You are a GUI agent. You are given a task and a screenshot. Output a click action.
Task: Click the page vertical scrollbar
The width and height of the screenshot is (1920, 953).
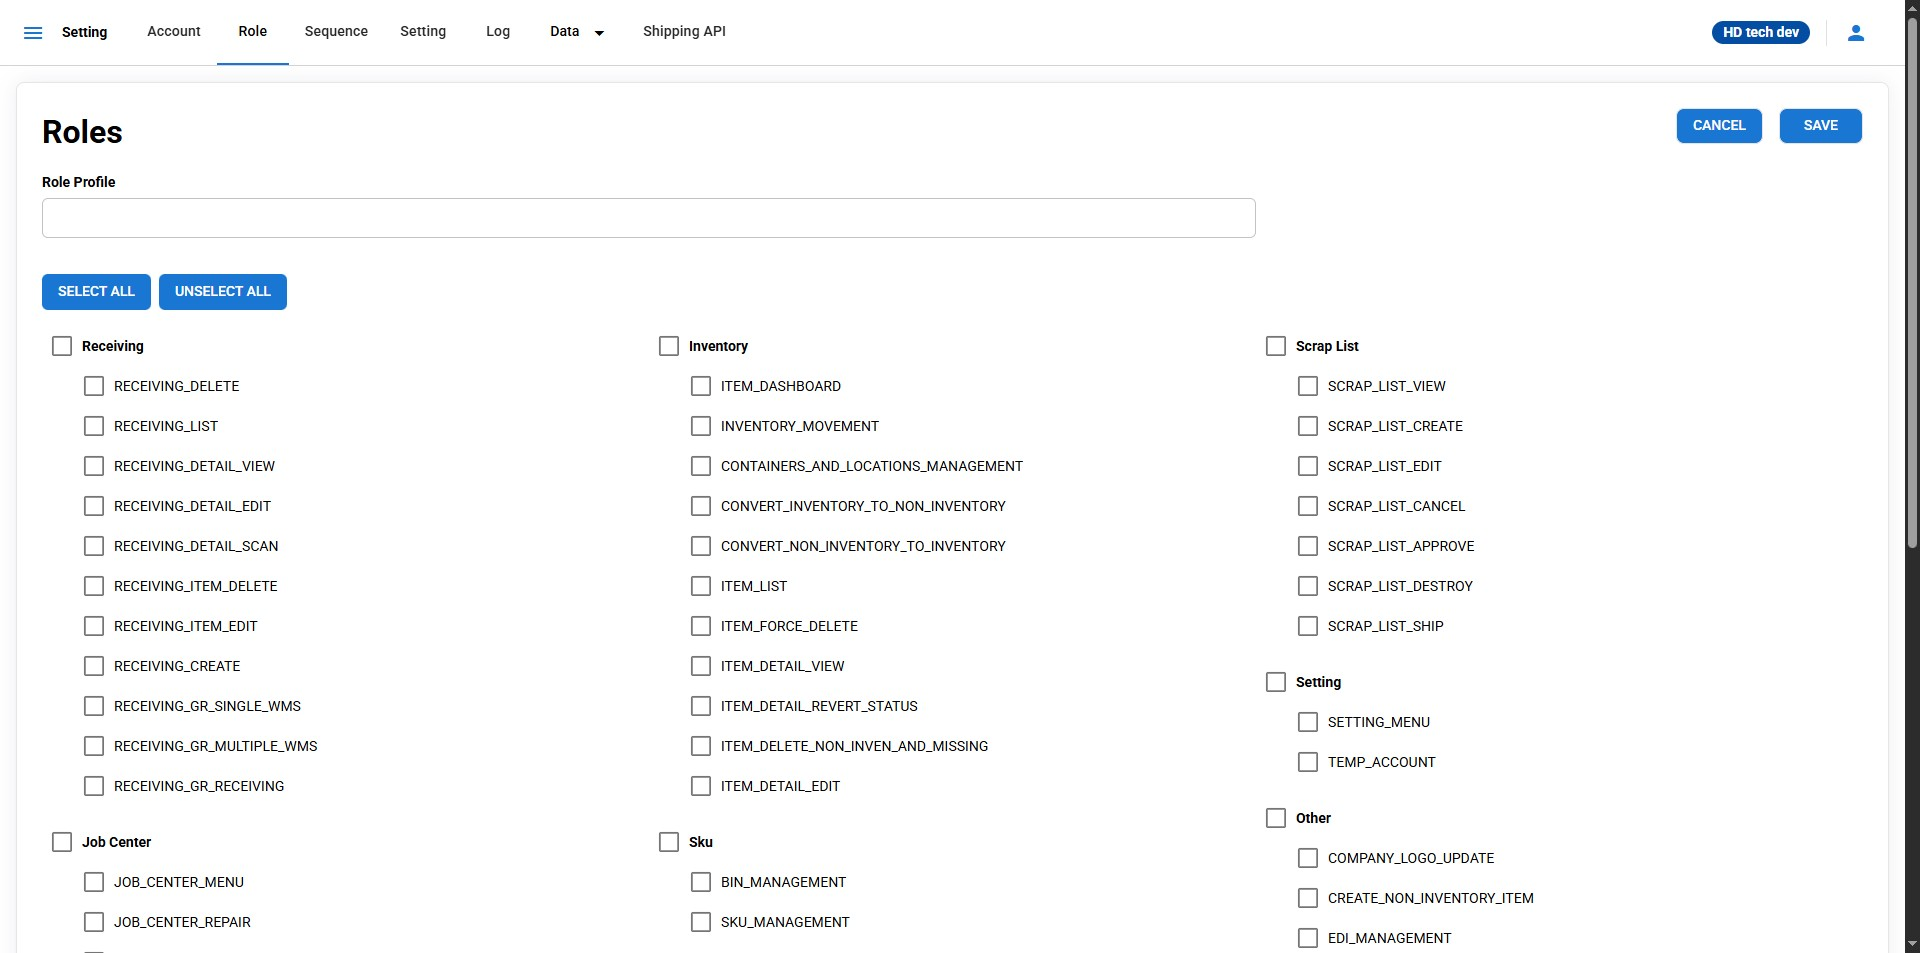1911,300
